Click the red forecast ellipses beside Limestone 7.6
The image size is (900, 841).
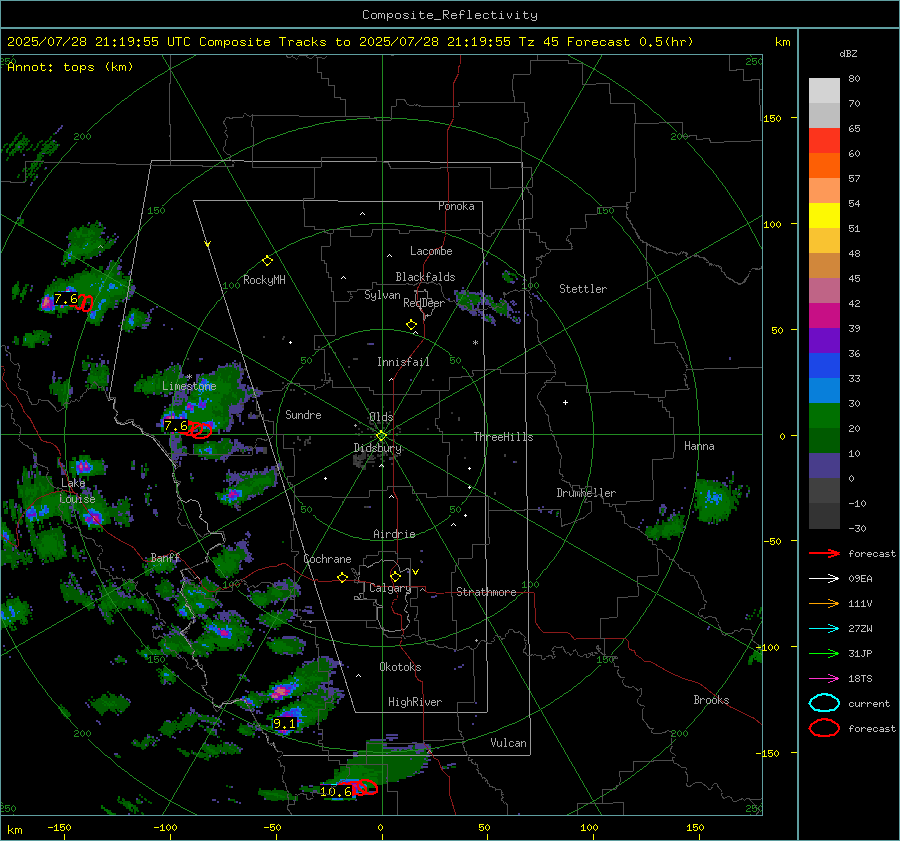pyautogui.click(x=200, y=429)
